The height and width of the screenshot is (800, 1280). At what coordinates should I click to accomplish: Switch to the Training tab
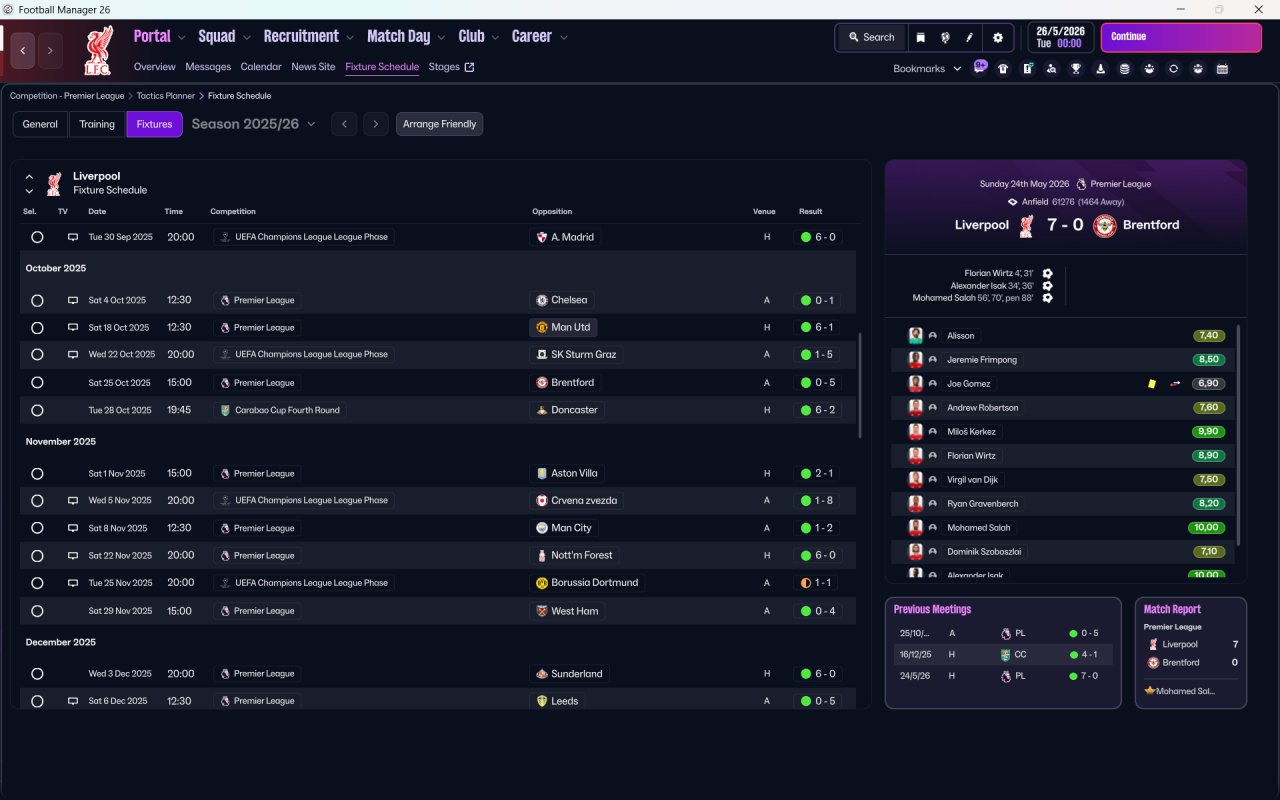pyautogui.click(x=97, y=124)
